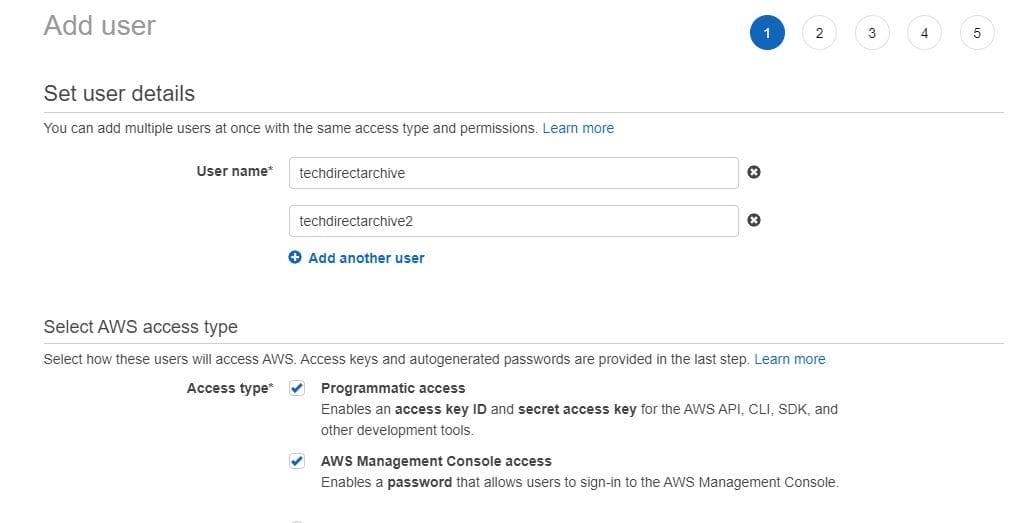Click the AWS Management Console access label
The image size is (1023, 523).
[436, 461]
